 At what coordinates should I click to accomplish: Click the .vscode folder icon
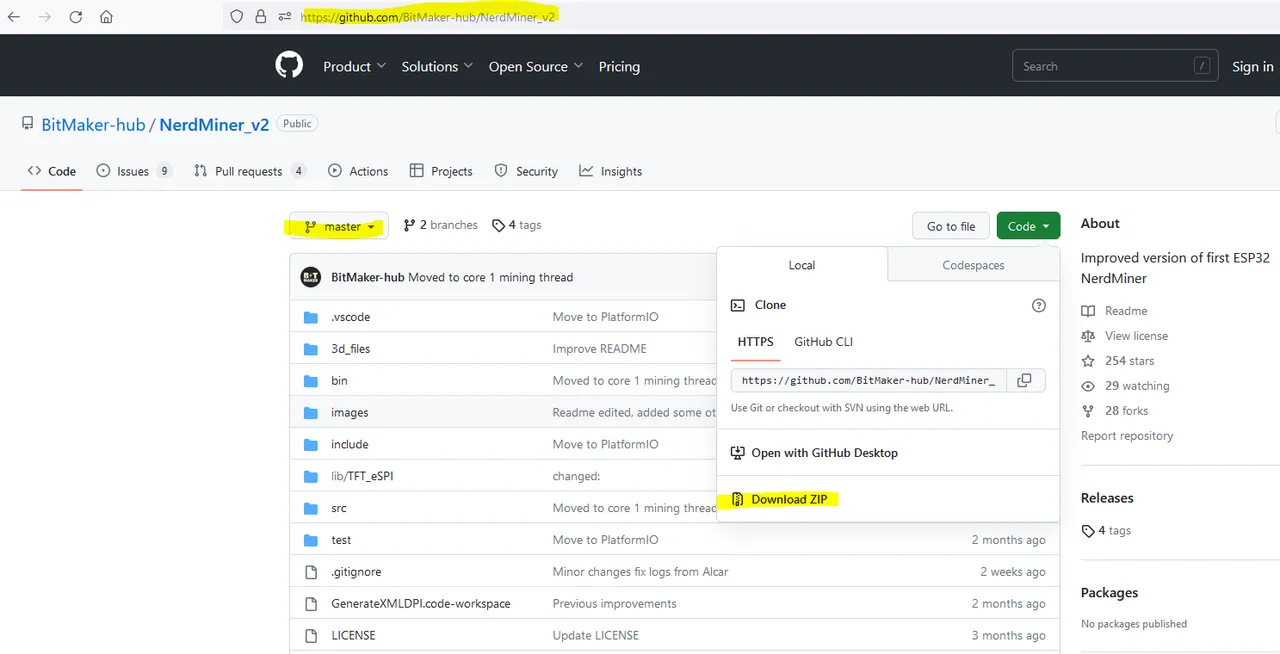tap(311, 317)
